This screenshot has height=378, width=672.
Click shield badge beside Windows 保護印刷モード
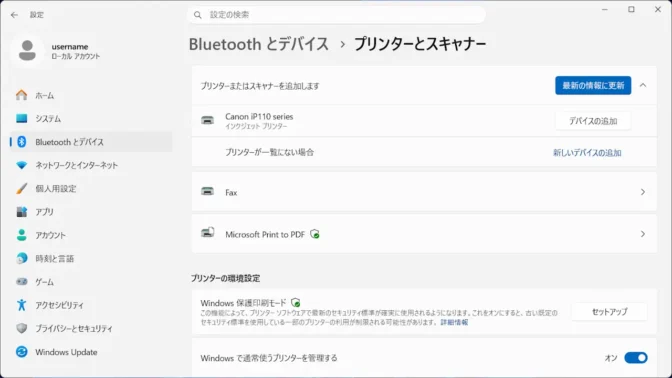coord(296,303)
